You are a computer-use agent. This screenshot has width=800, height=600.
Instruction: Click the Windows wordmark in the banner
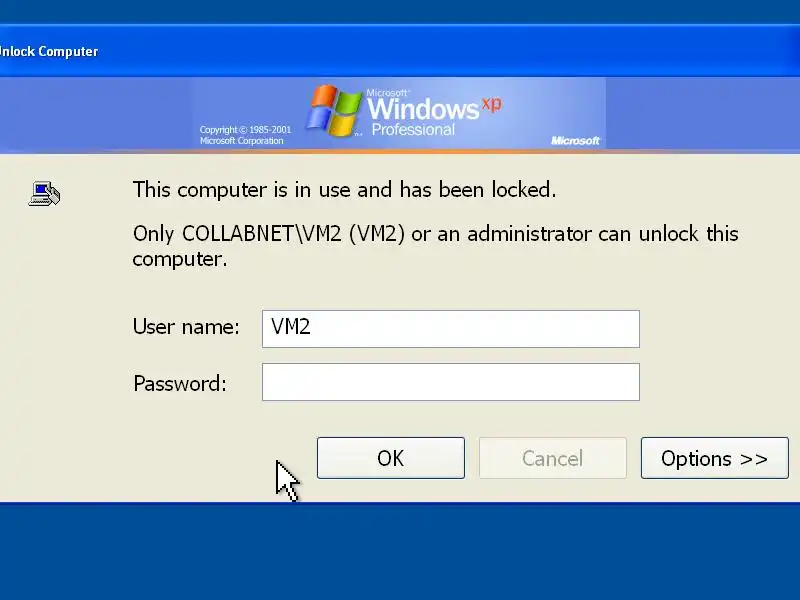[x=423, y=109]
